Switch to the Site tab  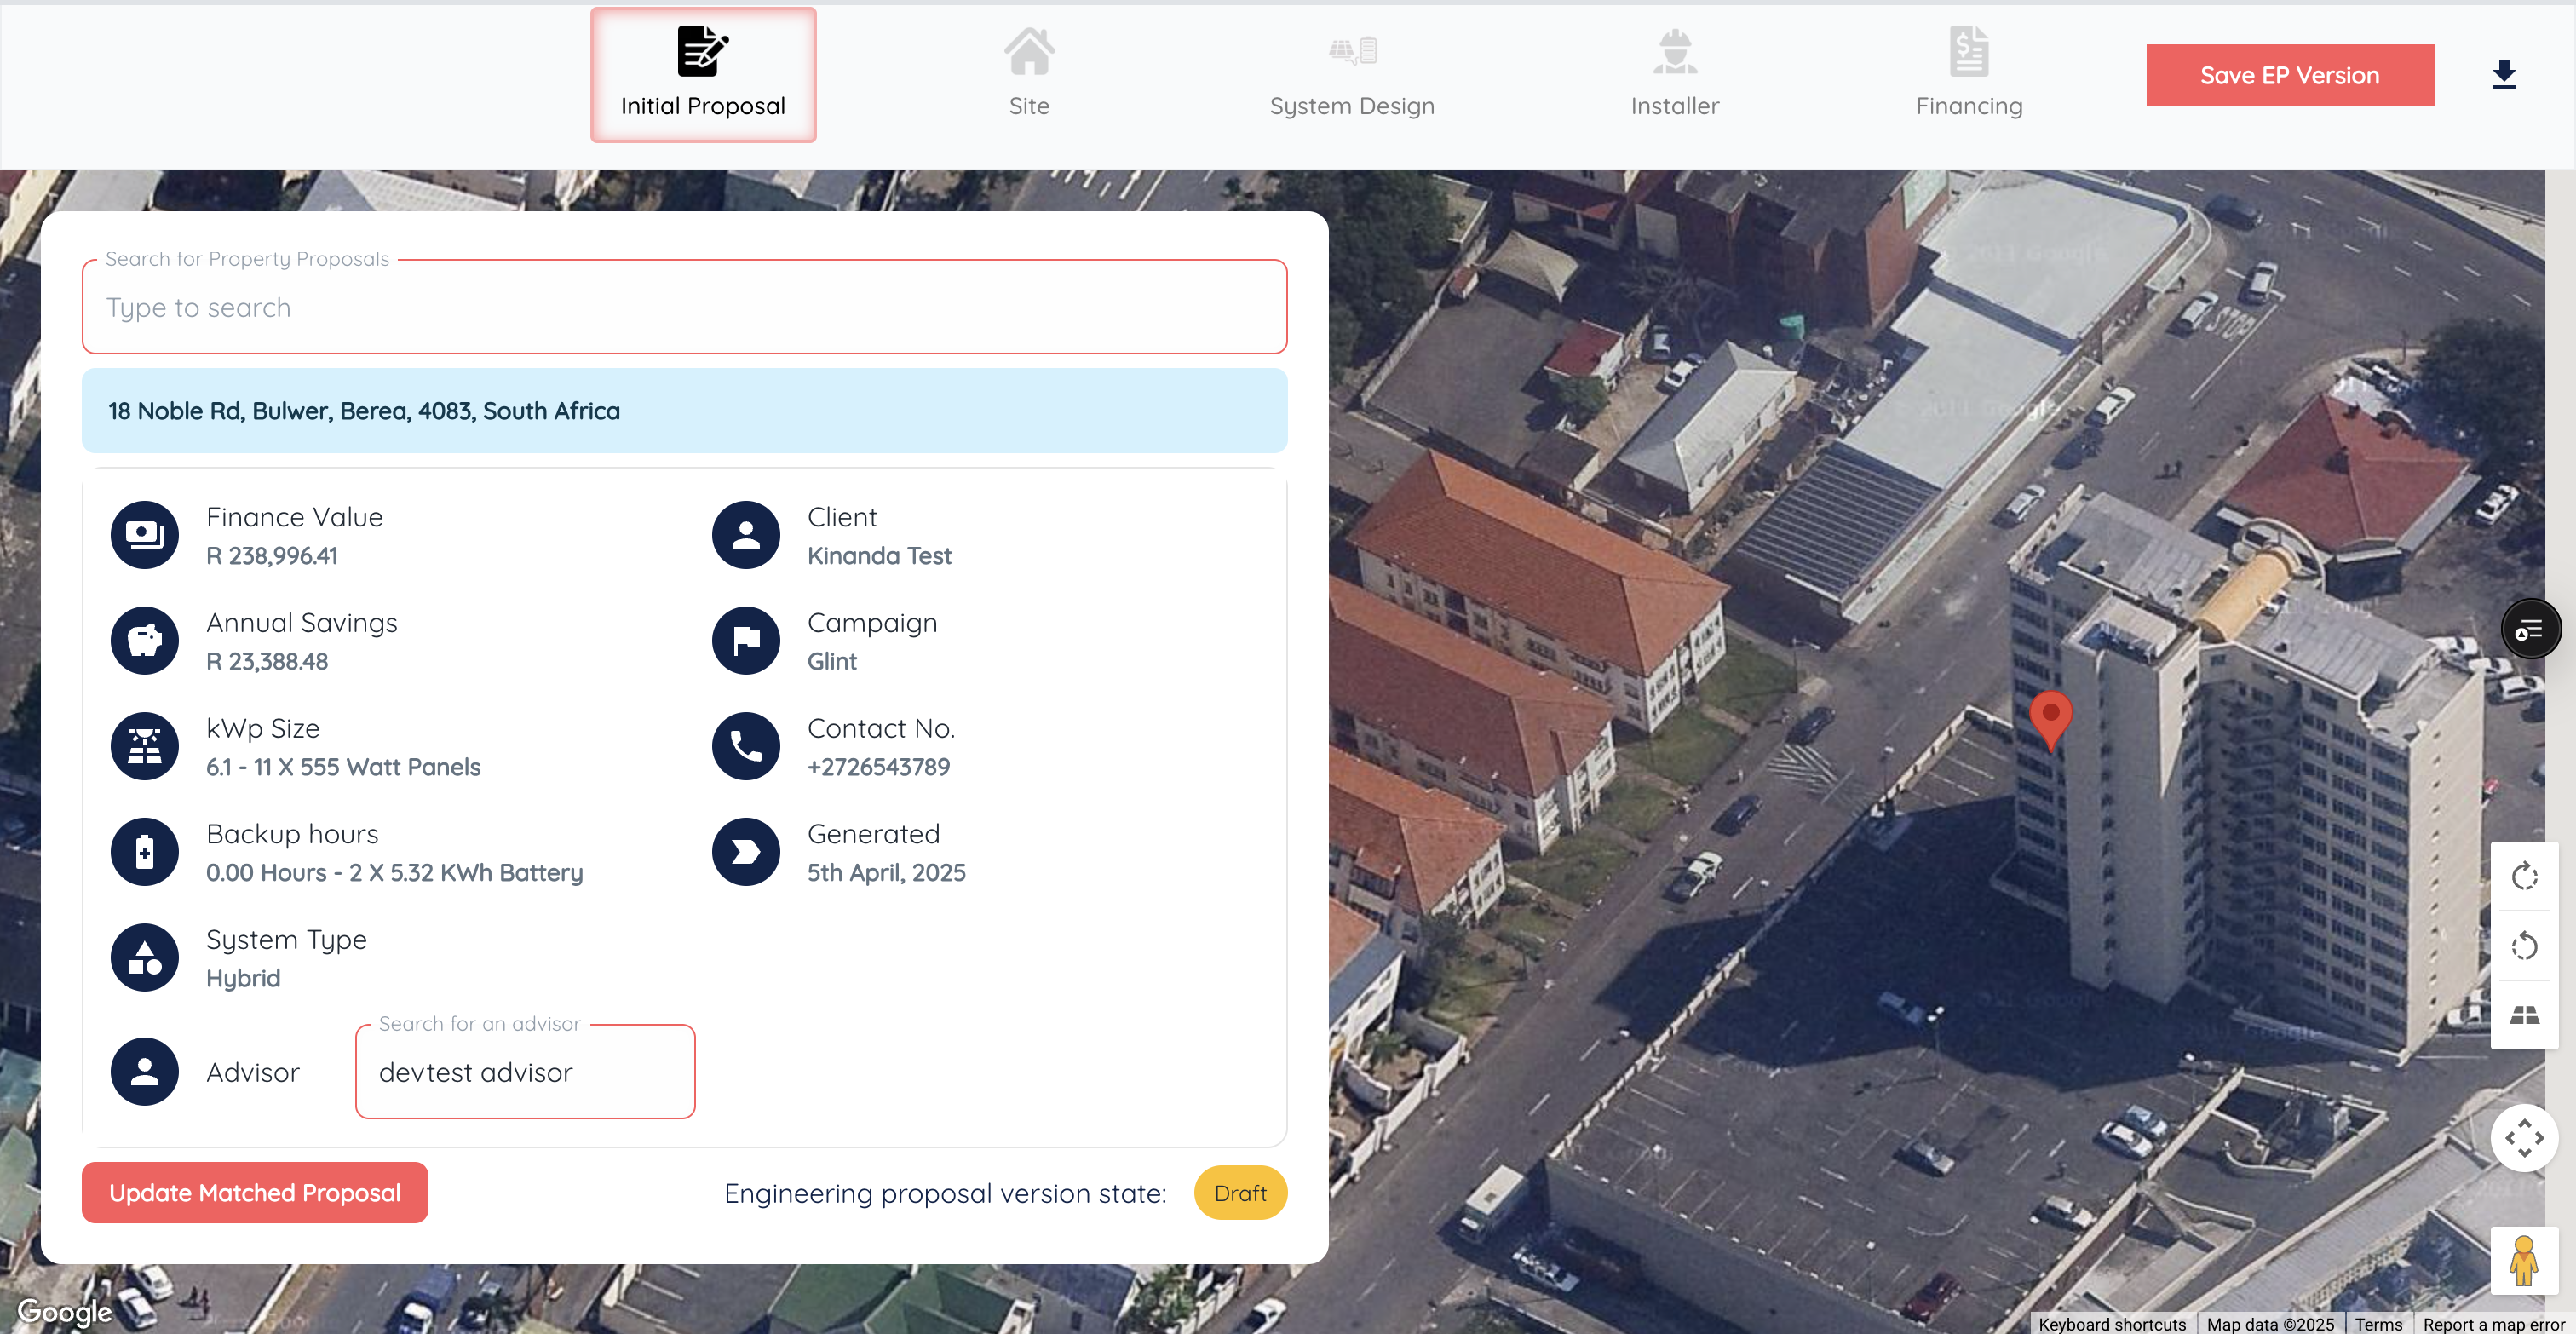click(x=1029, y=75)
